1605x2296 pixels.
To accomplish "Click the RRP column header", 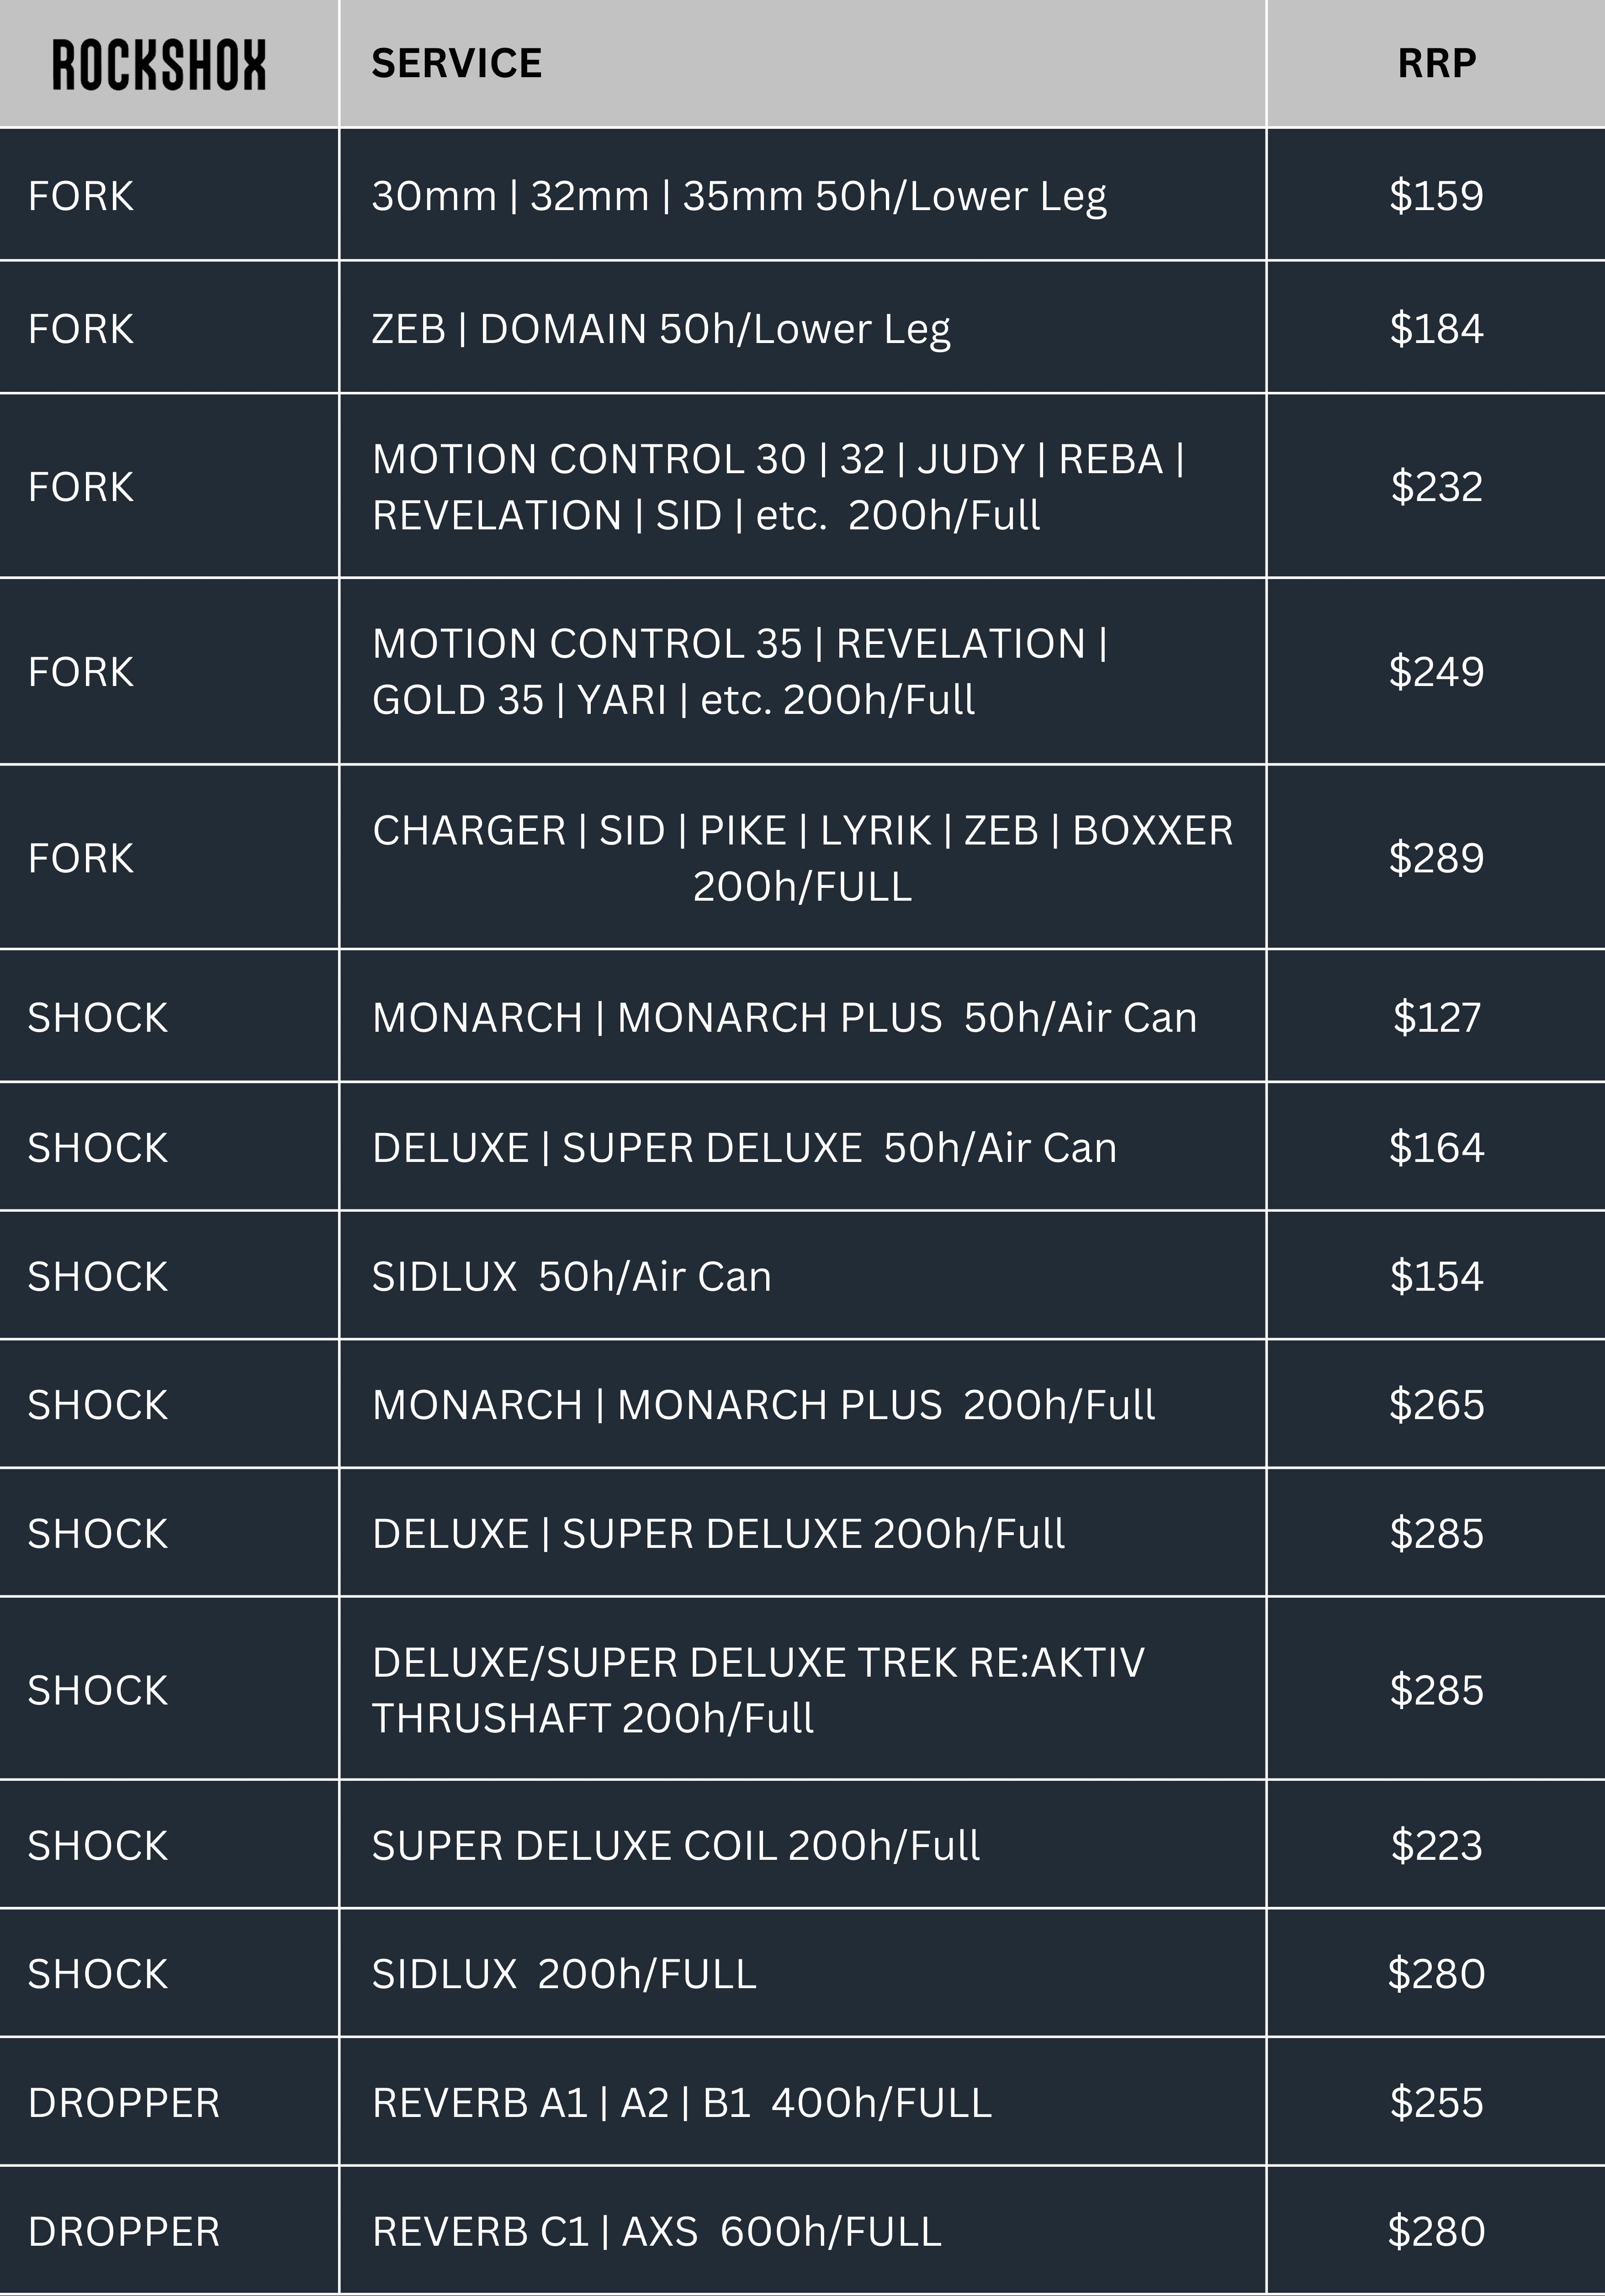I will (x=1436, y=64).
